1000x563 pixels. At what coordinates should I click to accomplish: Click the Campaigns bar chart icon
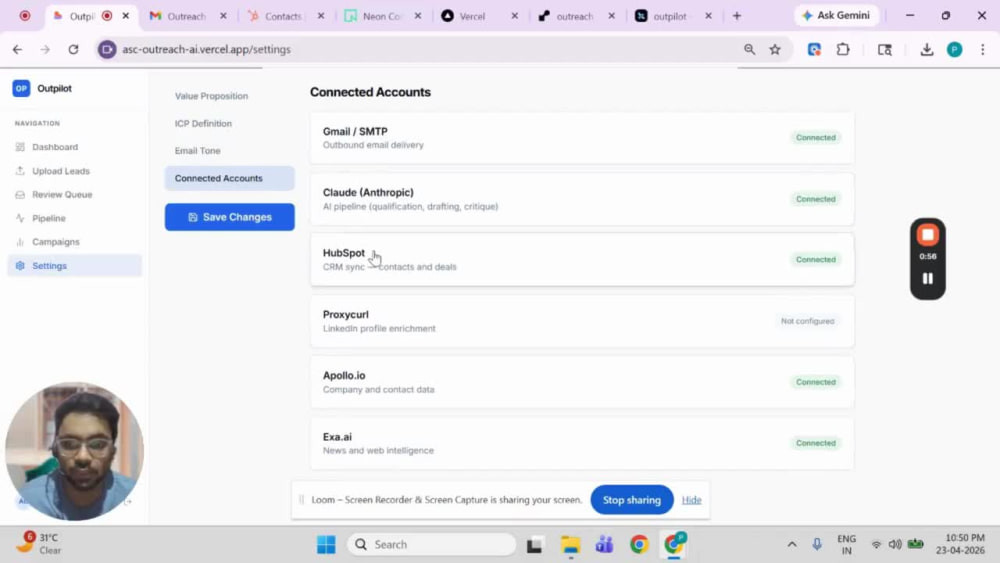pyautogui.click(x=20, y=242)
